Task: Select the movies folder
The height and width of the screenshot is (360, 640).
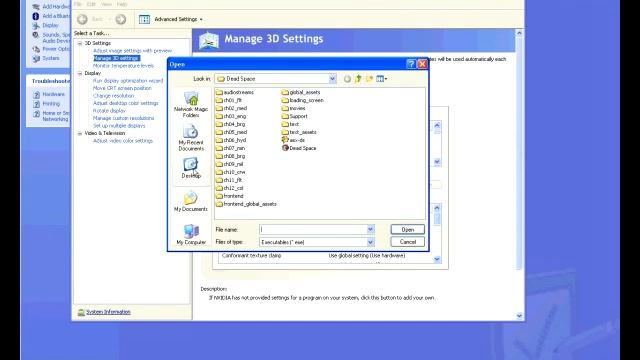Action: (293, 108)
